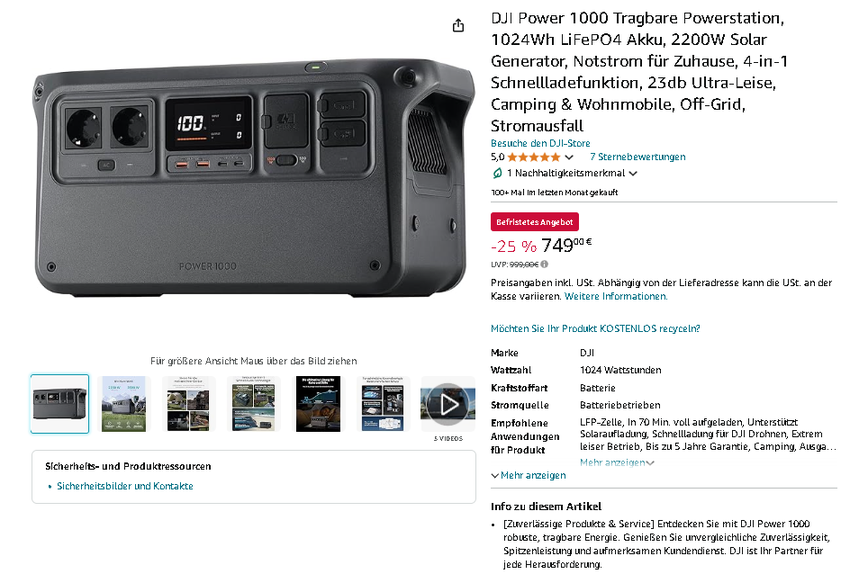This screenshot has width=850, height=574.
Task: Open the Besuche den DJI-Store link
Action: [x=540, y=143]
